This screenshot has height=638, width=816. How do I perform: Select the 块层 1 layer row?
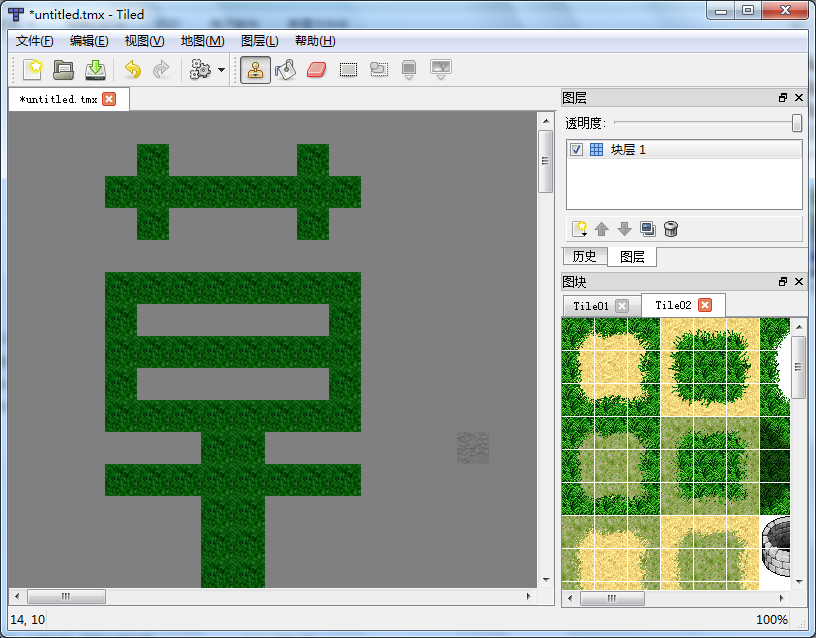tap(684, 150)
